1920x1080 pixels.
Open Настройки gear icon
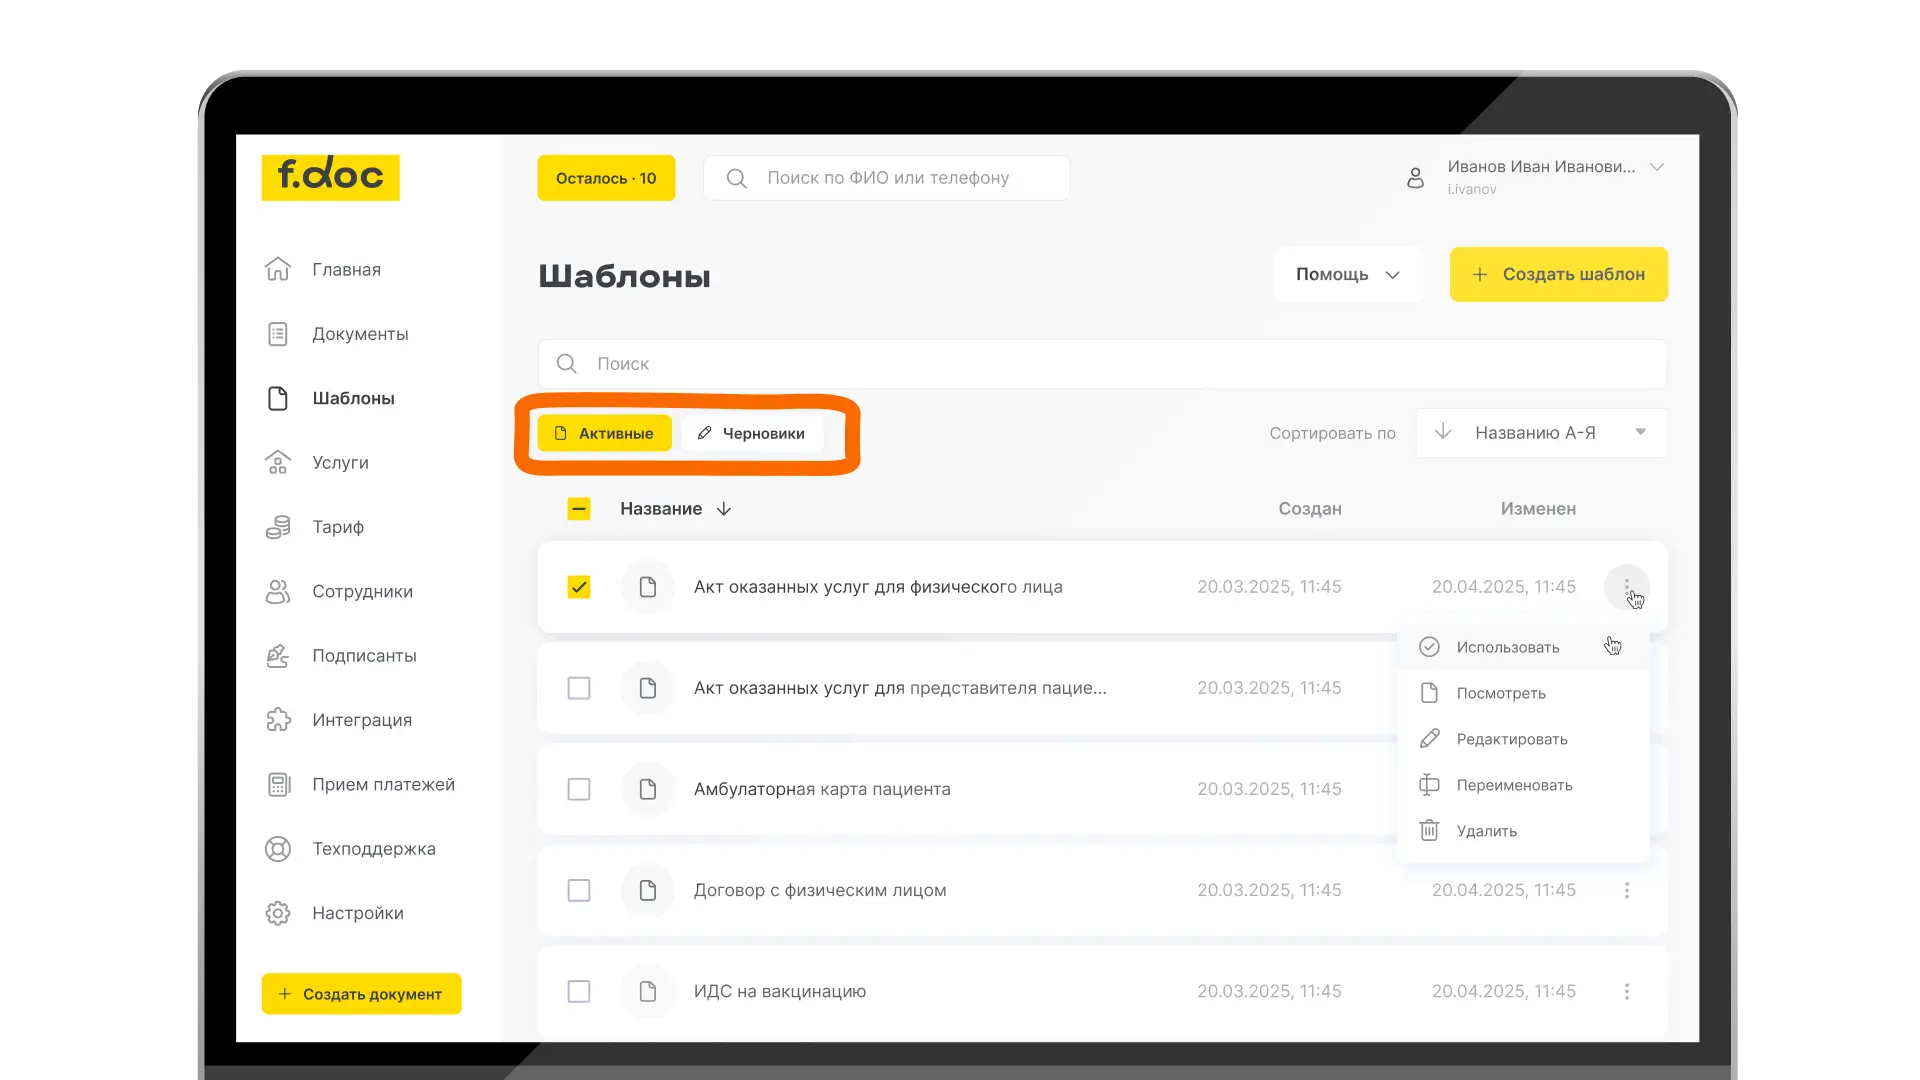point(278,913)
